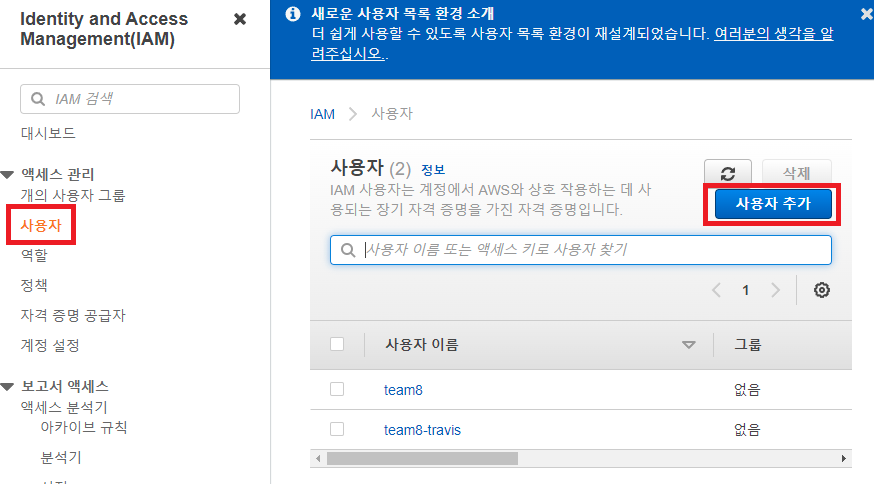Click the IAM breadcrumb link
Viewport: 874px width, 484px height.
coord(322,114)
